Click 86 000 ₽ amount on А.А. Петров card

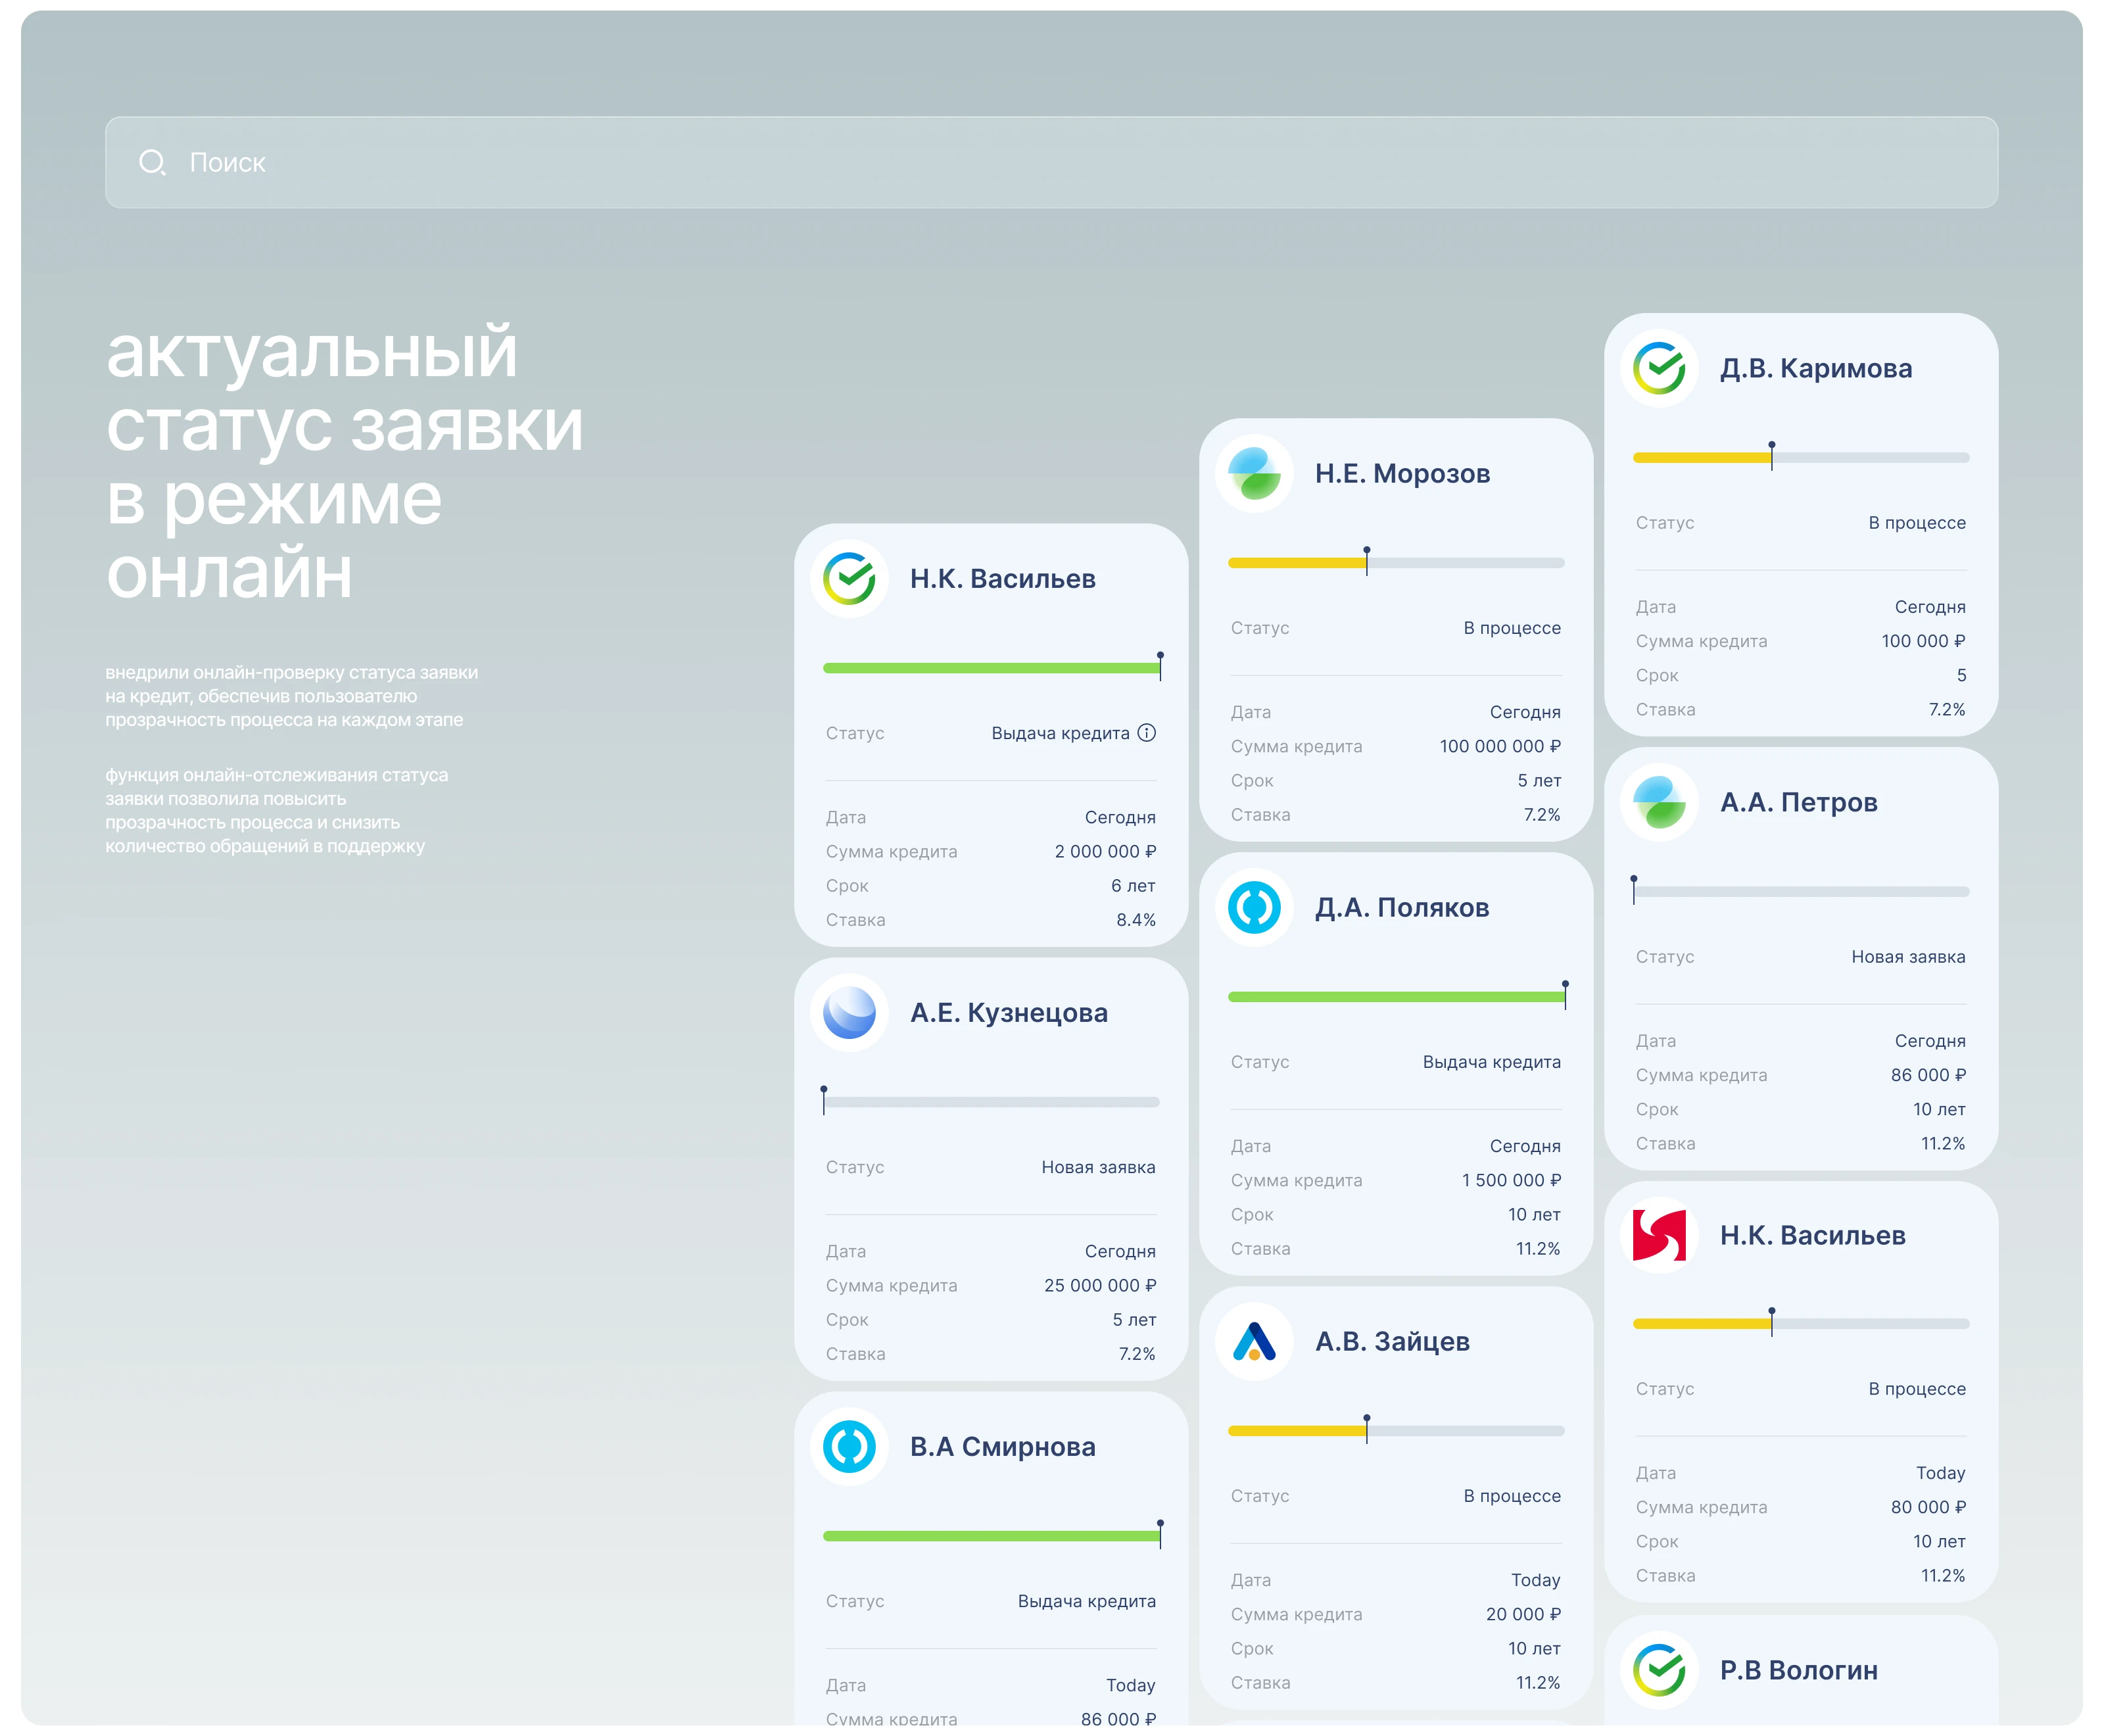point(1928,1075)
